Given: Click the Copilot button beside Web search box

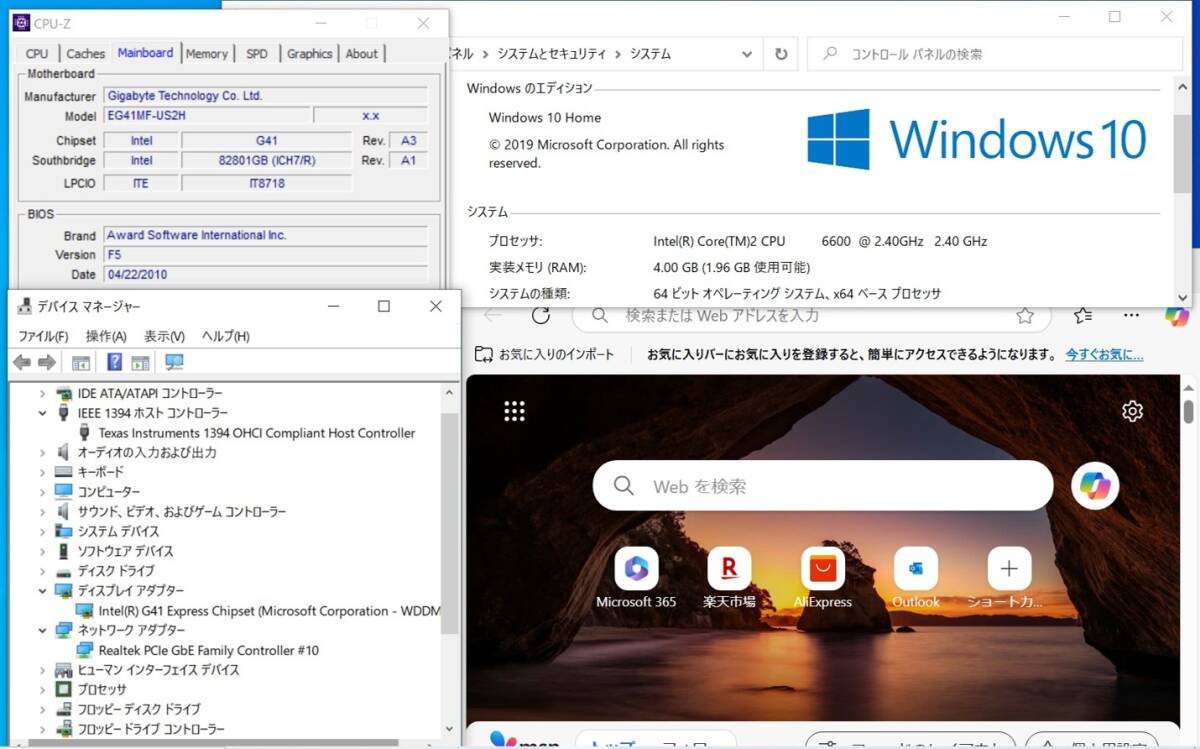Looking at the screenshot, I should (1095, 486).
